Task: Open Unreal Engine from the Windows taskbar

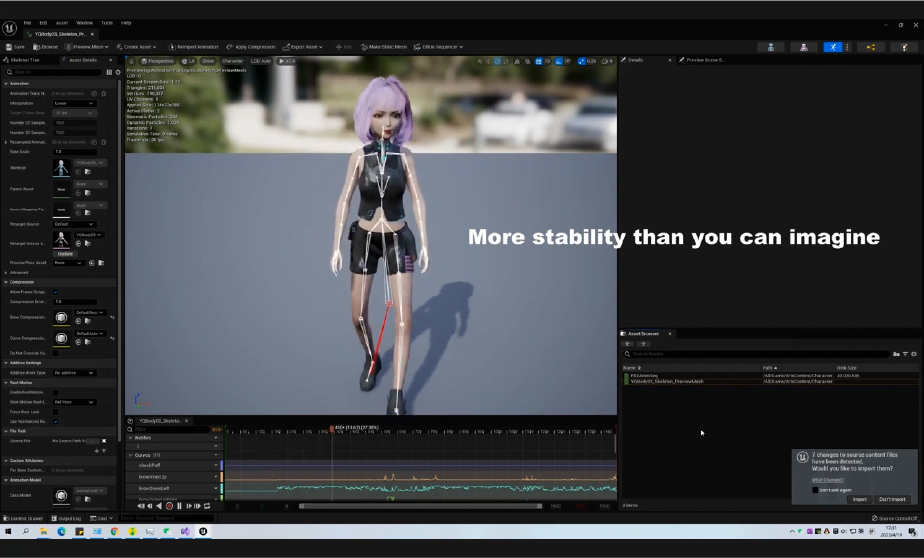Action: tap(203, 532)
